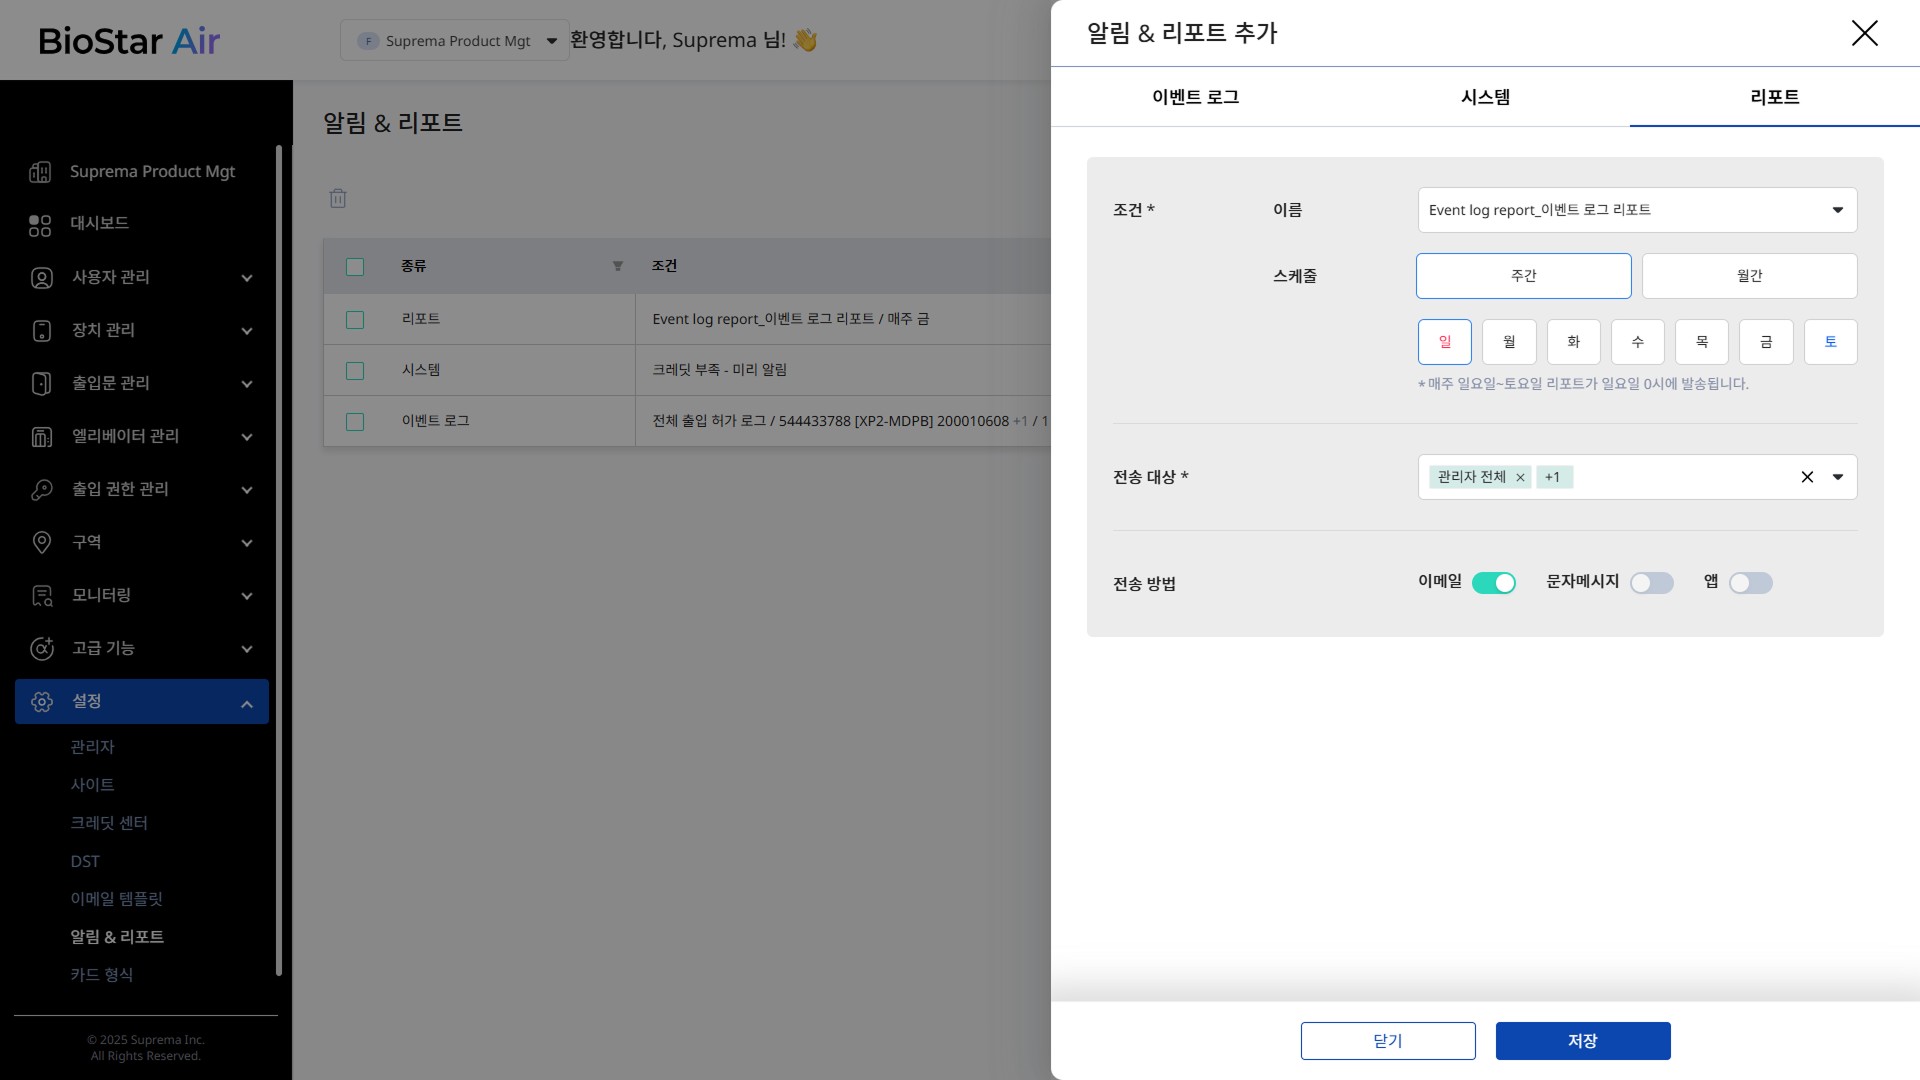
Task: Disable the email (이메일) delivery toggle
Action: (x=1493, y=583)
